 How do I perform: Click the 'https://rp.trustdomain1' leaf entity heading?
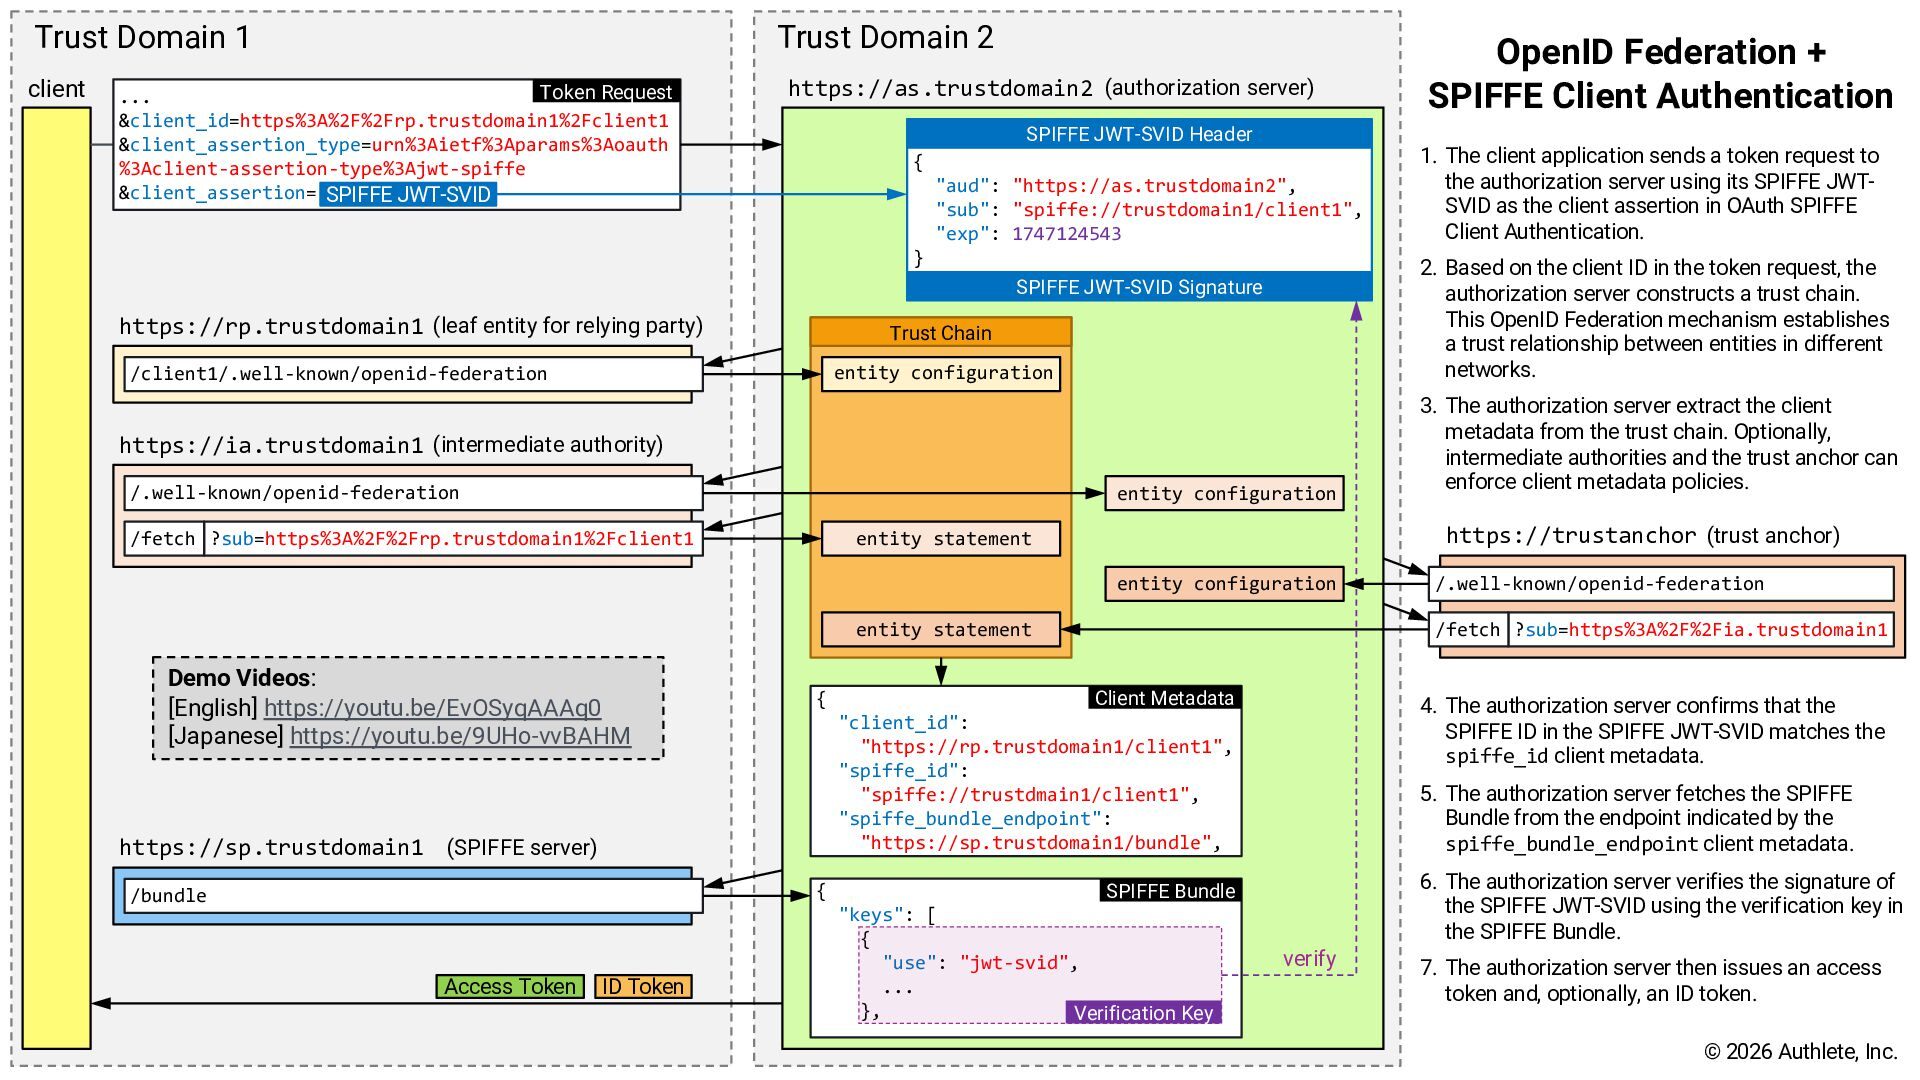pyautogui.click(x=411, y=326)
